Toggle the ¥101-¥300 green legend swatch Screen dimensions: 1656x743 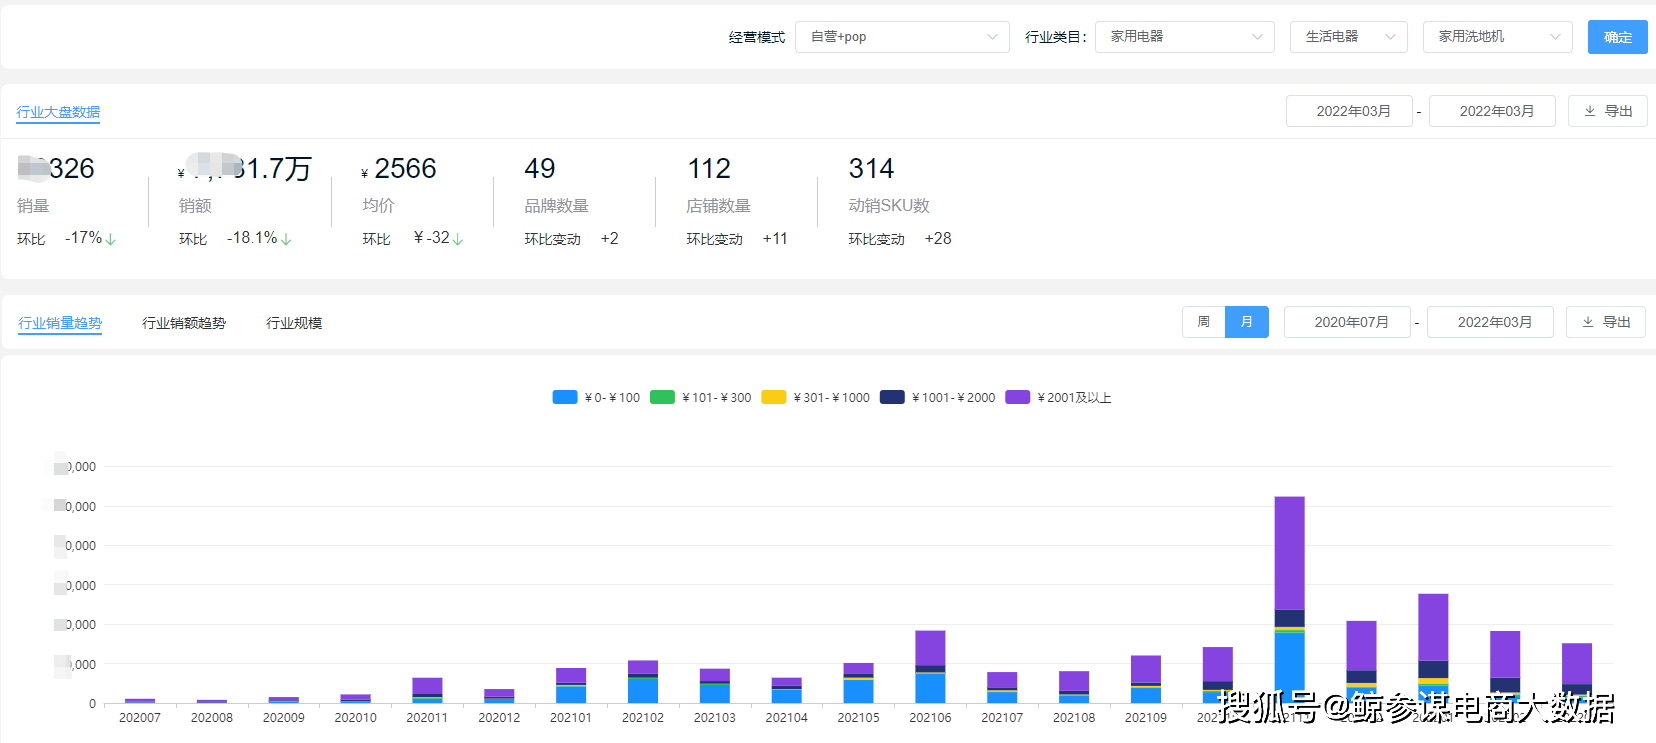coord(662,397)
